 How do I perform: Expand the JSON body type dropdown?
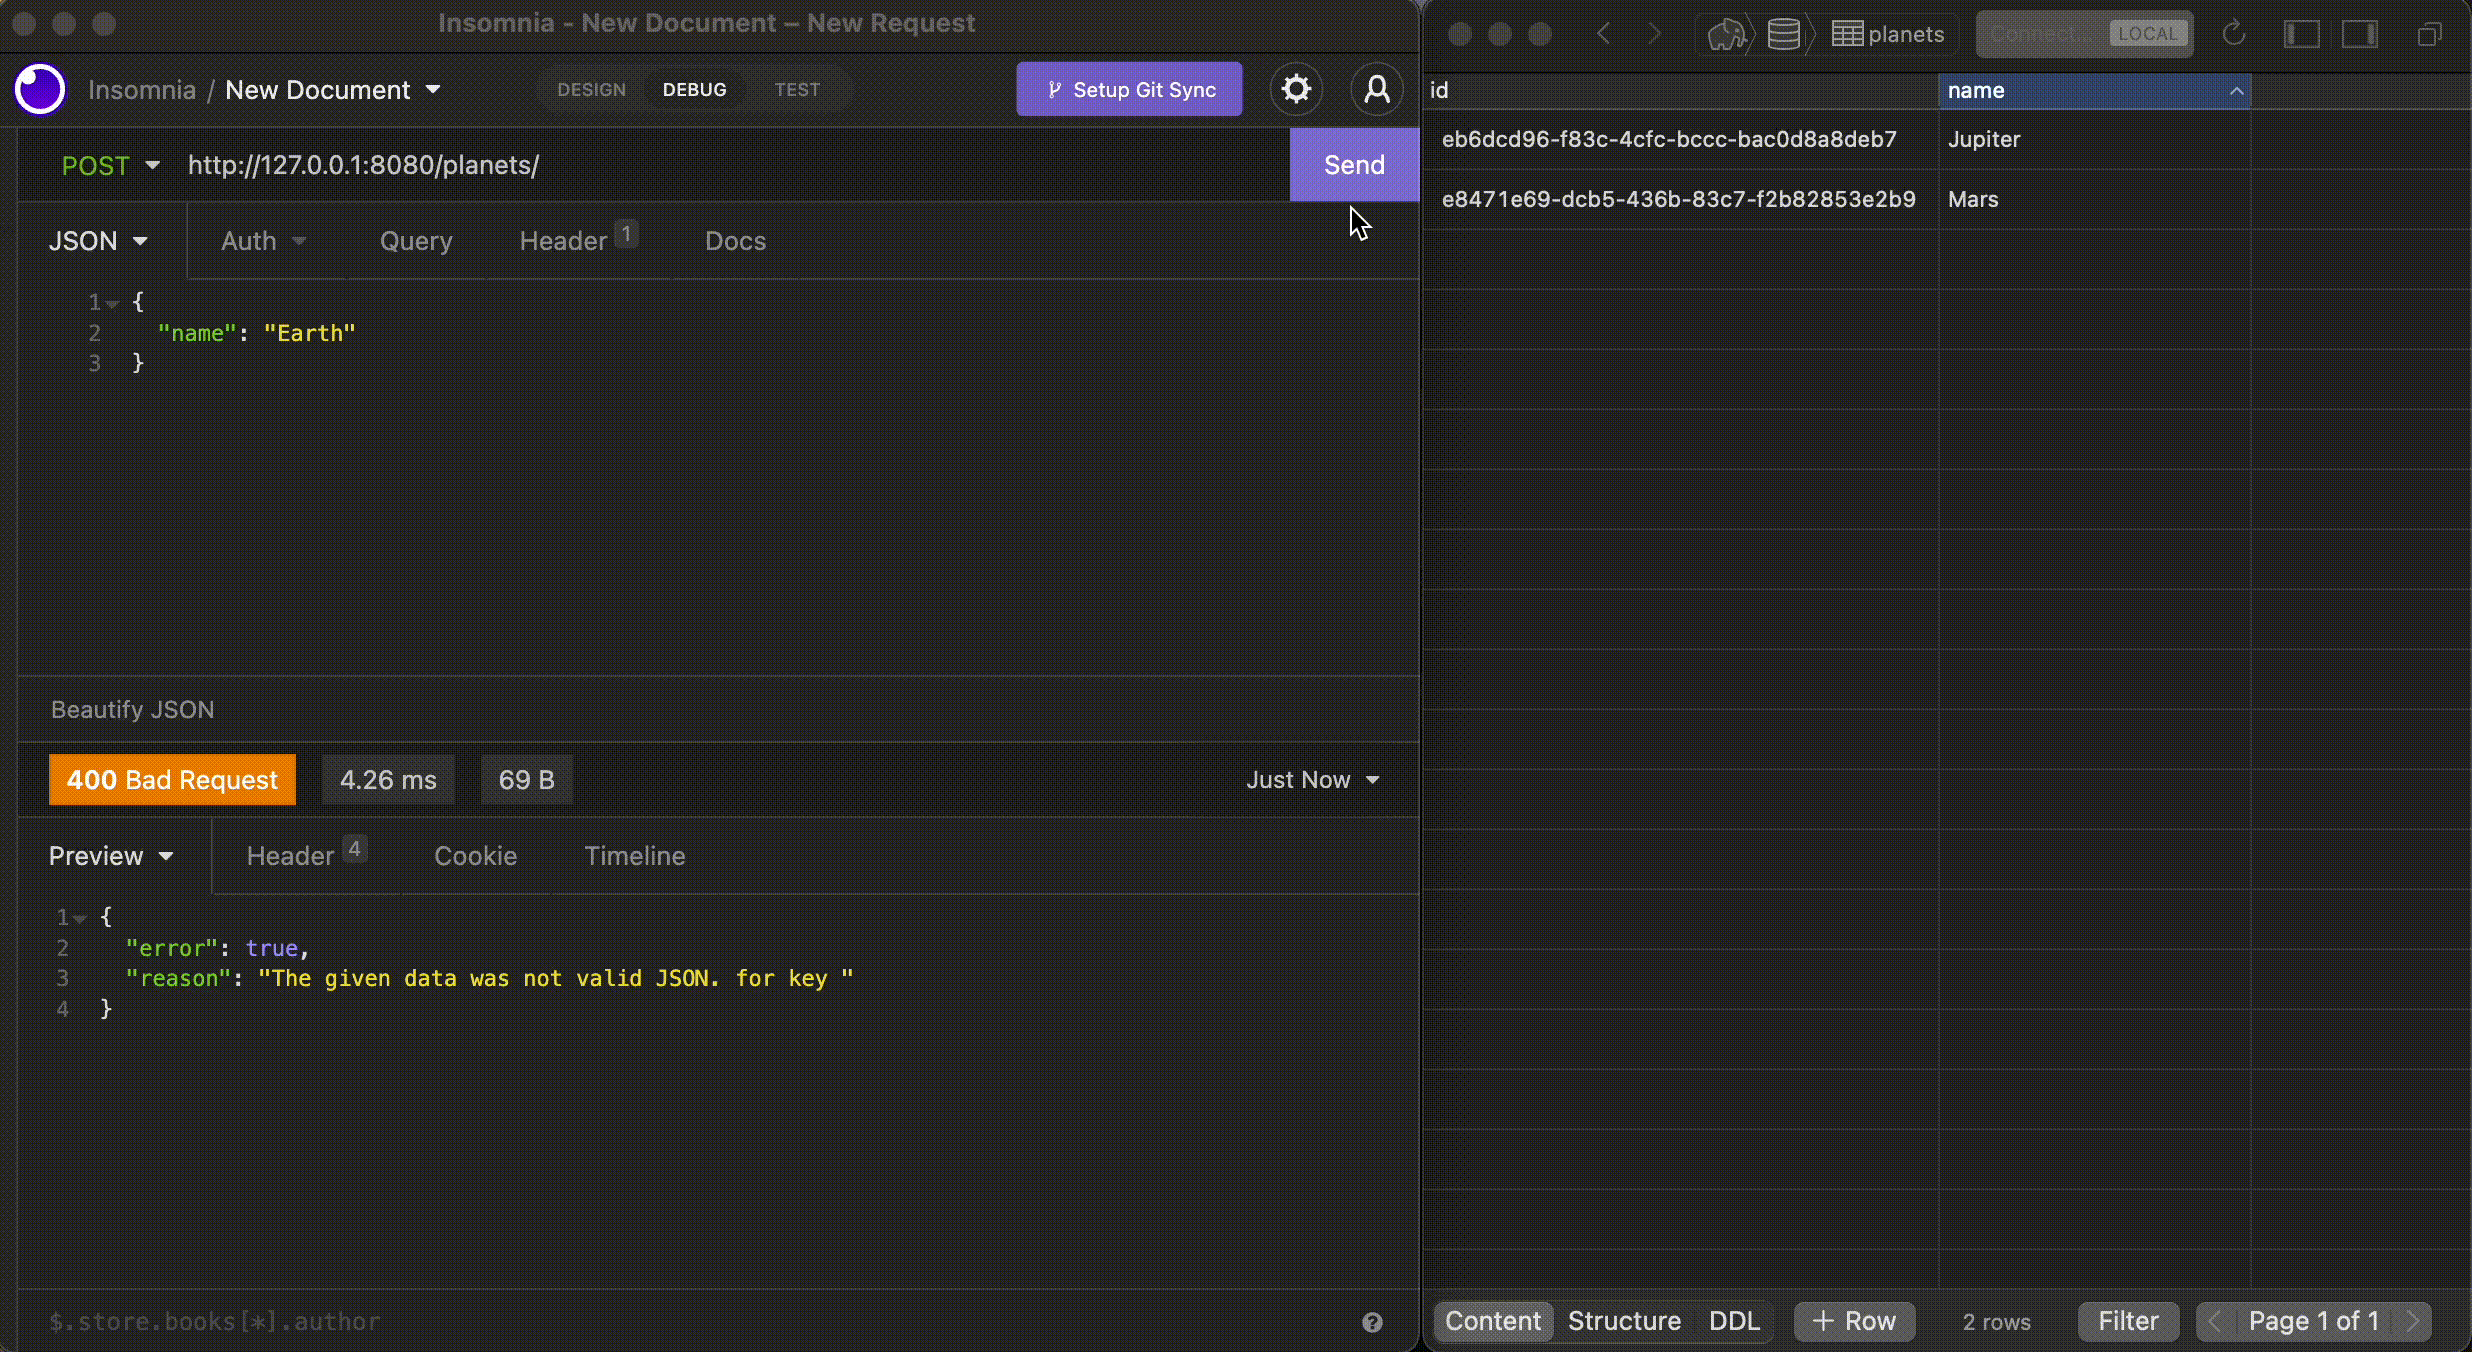click(98, 241)
